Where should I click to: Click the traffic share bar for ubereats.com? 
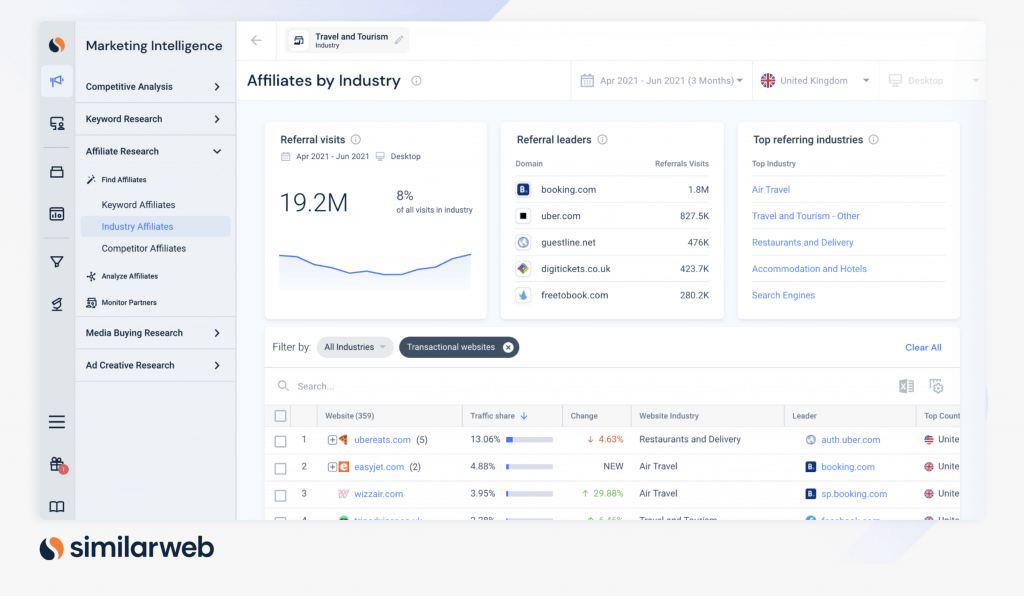pyautogui.click(x=530, y=439)
